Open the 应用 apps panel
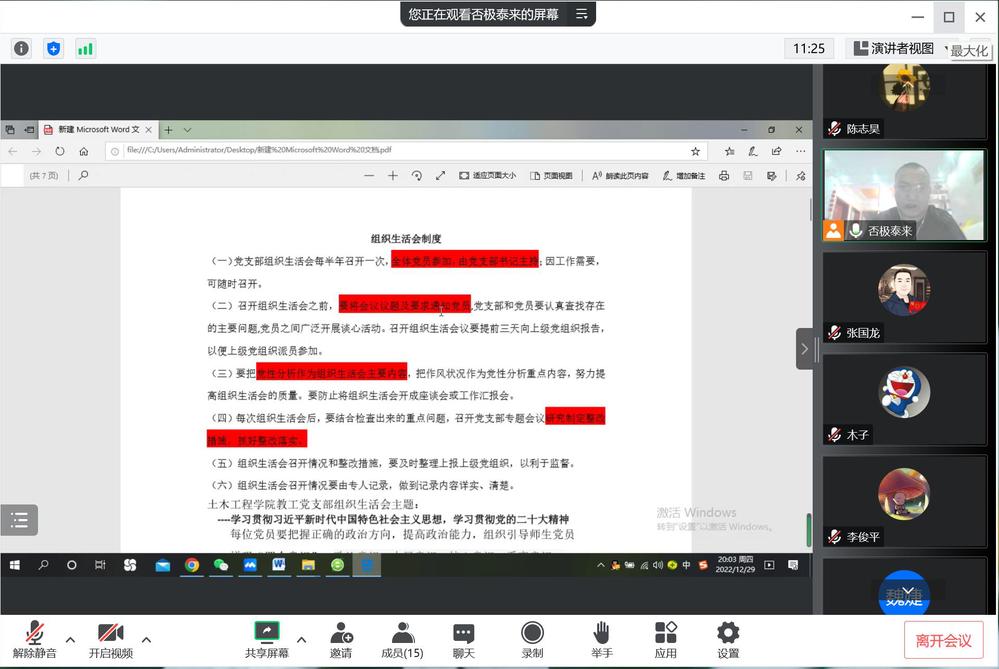Viewport: 999px width, 669px height. (665, 640)
